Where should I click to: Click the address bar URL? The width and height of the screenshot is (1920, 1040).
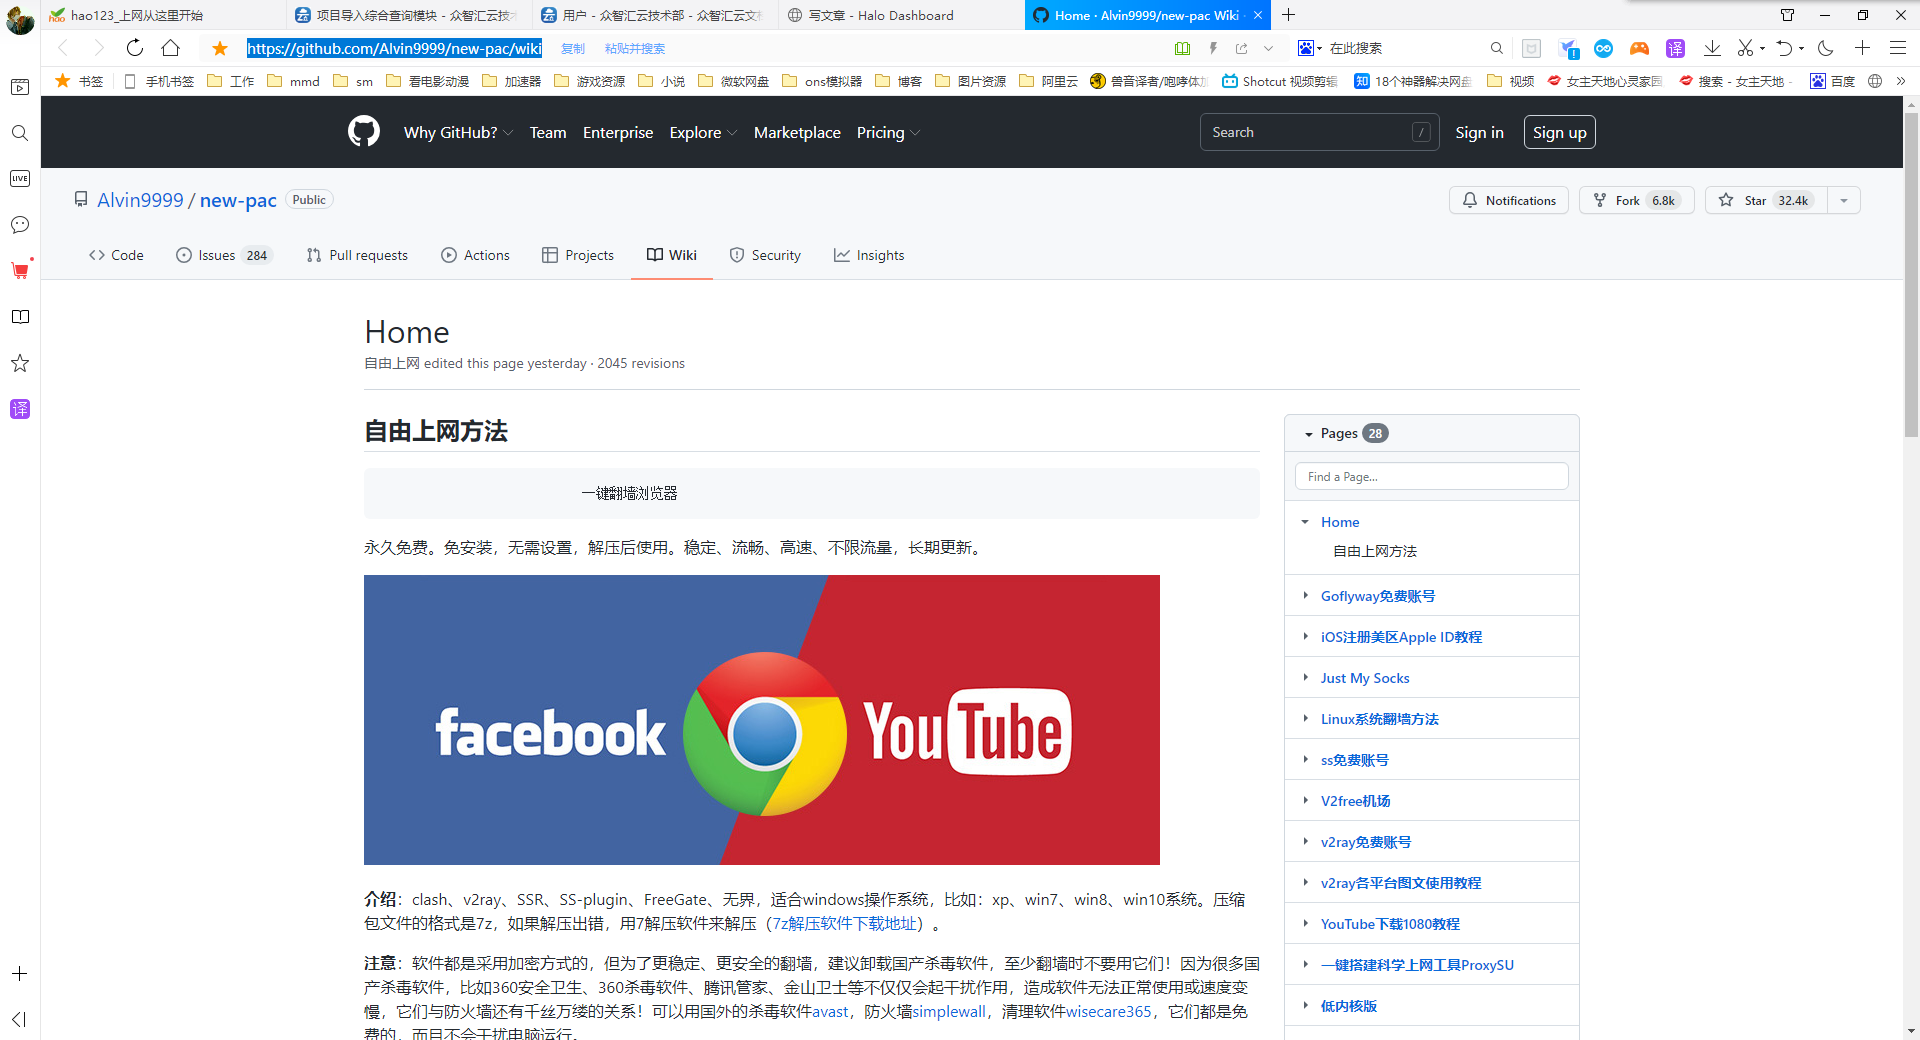tap(394, 48)
